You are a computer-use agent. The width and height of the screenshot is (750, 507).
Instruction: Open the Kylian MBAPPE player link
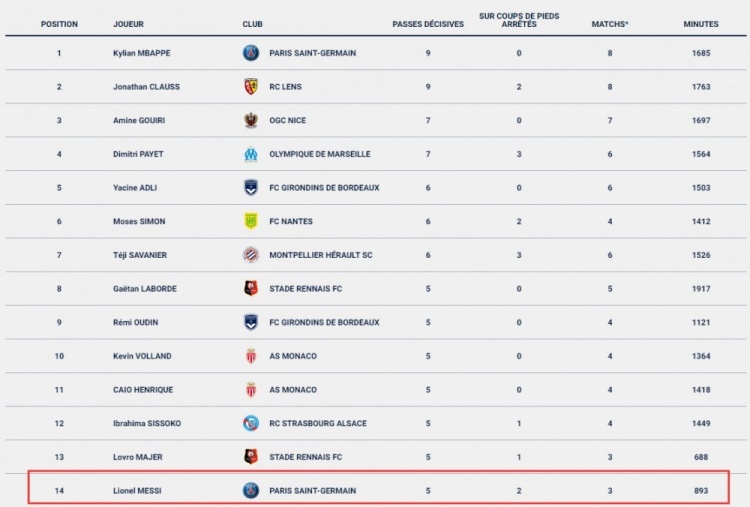142,53
